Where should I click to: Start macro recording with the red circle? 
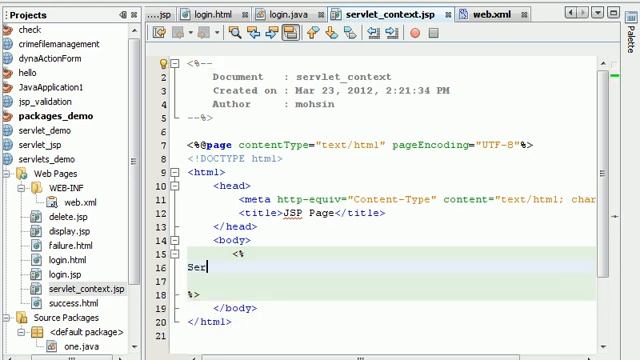[x=415, y=33]
